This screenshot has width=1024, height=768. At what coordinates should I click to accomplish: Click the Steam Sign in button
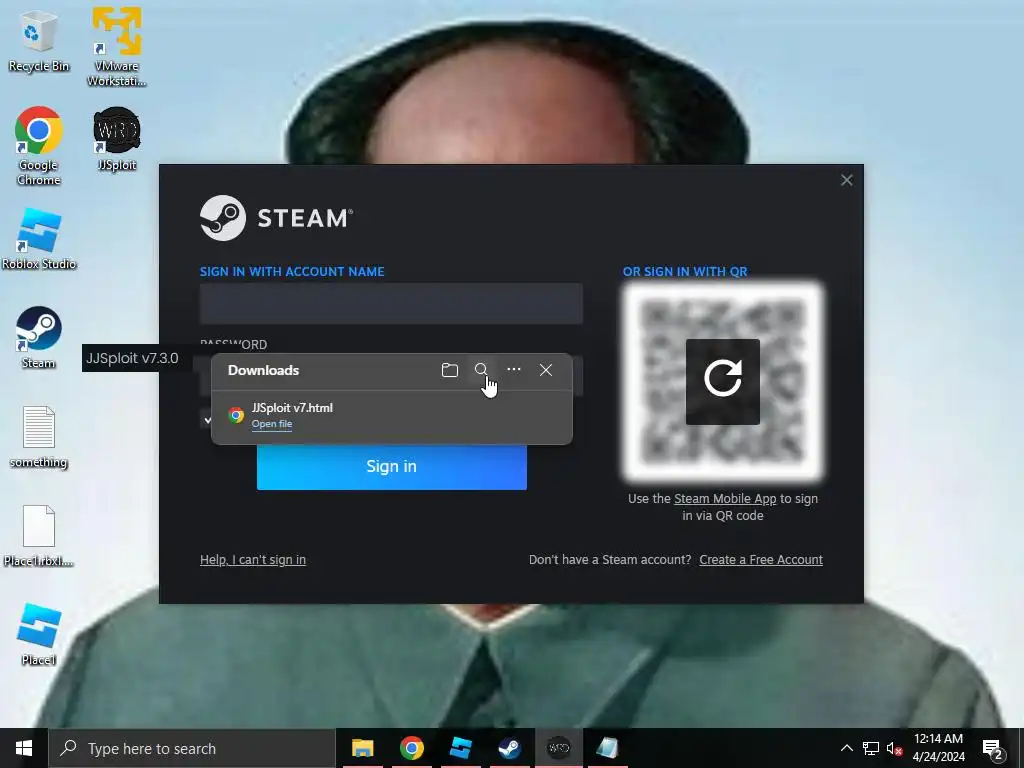(392, 466)
